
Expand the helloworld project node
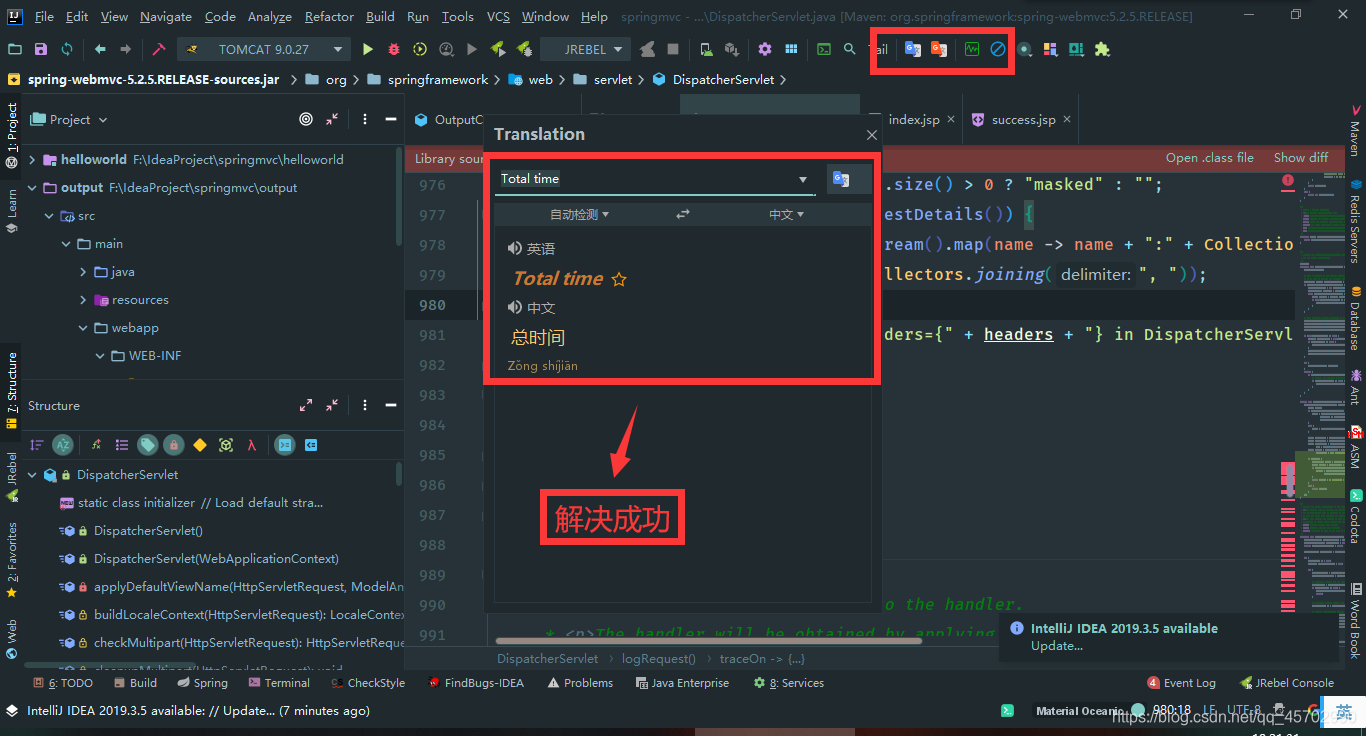tap(32, 159)
